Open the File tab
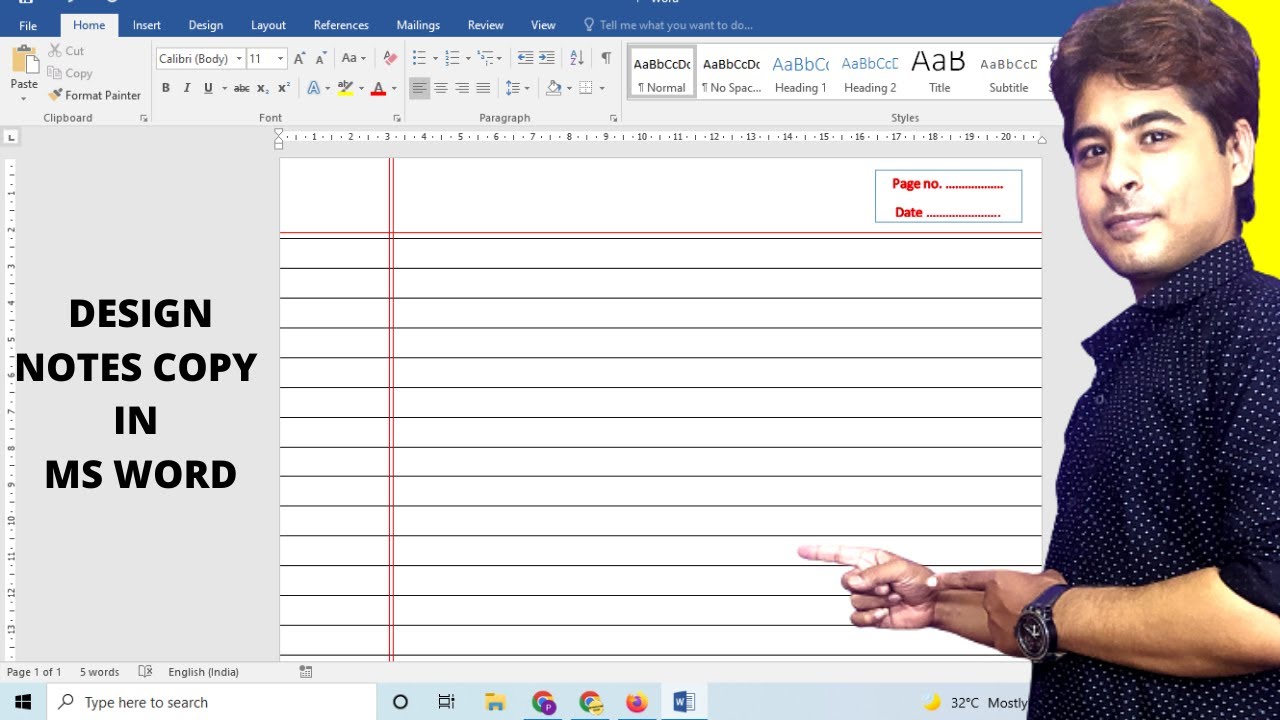 [x=28, y=25]
